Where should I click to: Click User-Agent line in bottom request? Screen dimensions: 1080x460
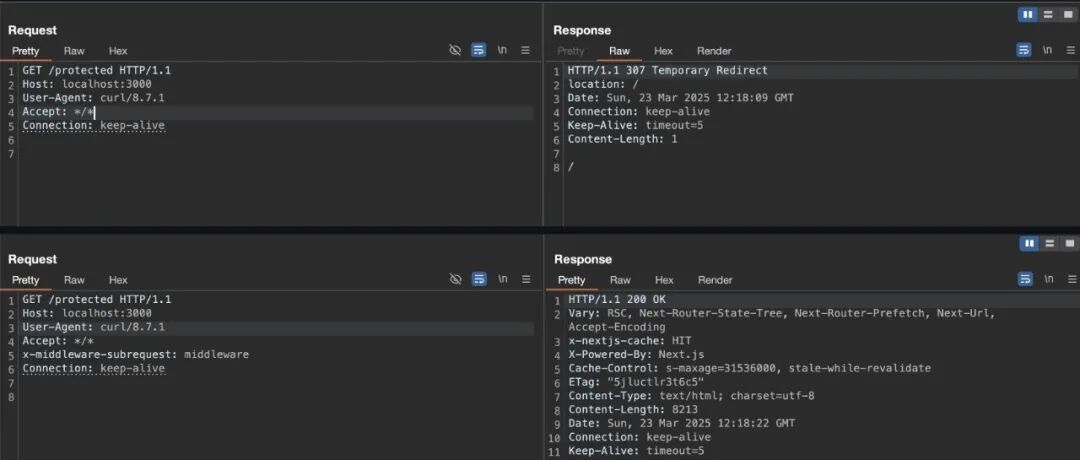point(94,327)
